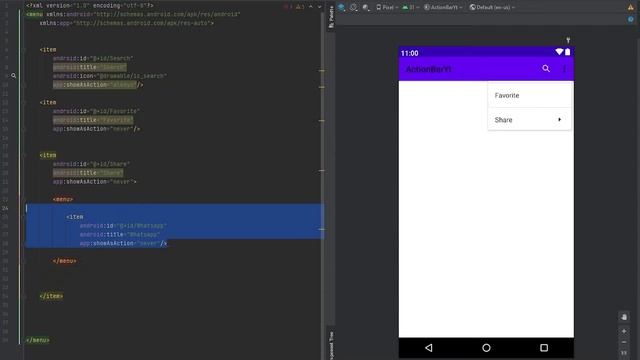Click the nested </menu> closing tag
This screenshot has width=640, height=360.
coord(64,261)
